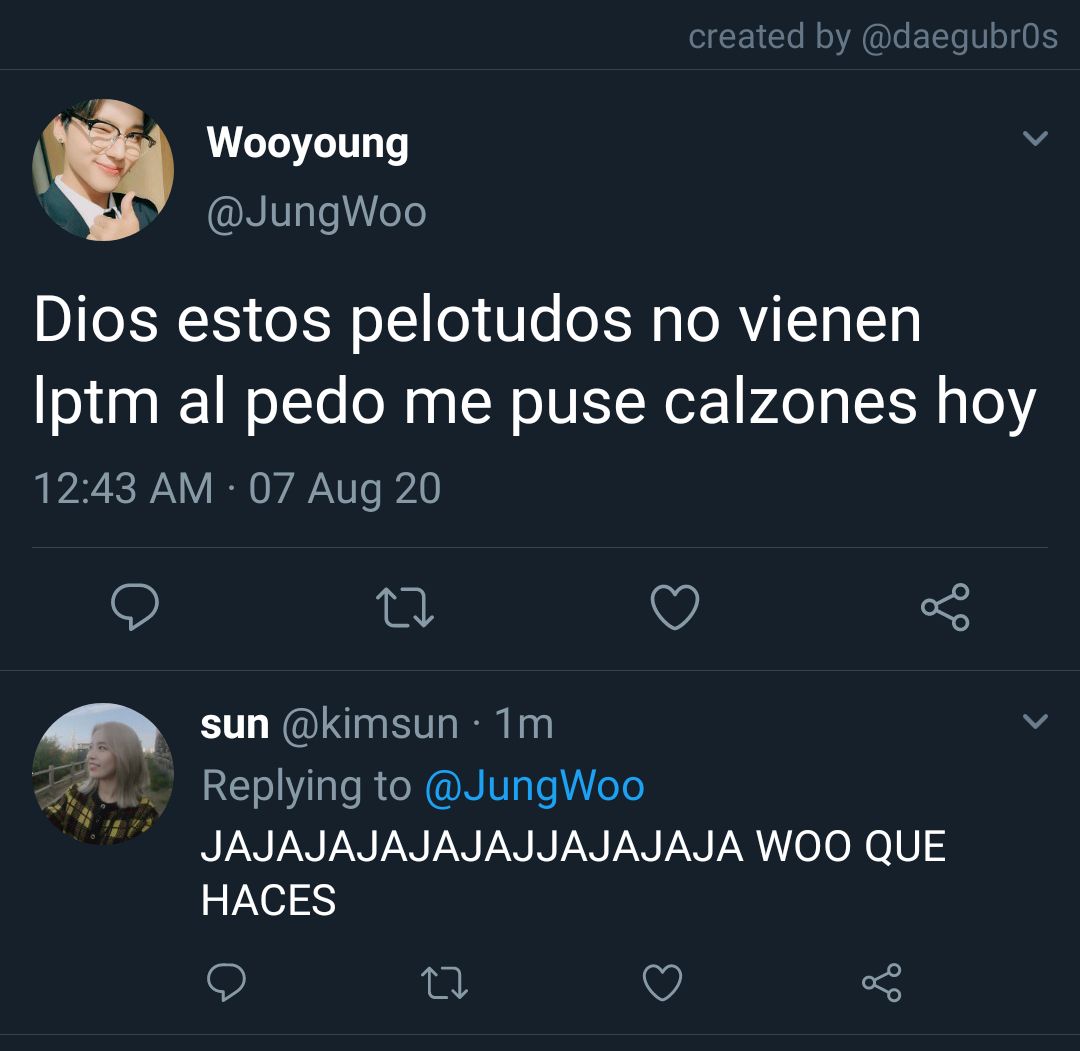Retweet sun's reply
Image resolution: width=1080 pixels, height=1051 pixels.
(444, 983)
